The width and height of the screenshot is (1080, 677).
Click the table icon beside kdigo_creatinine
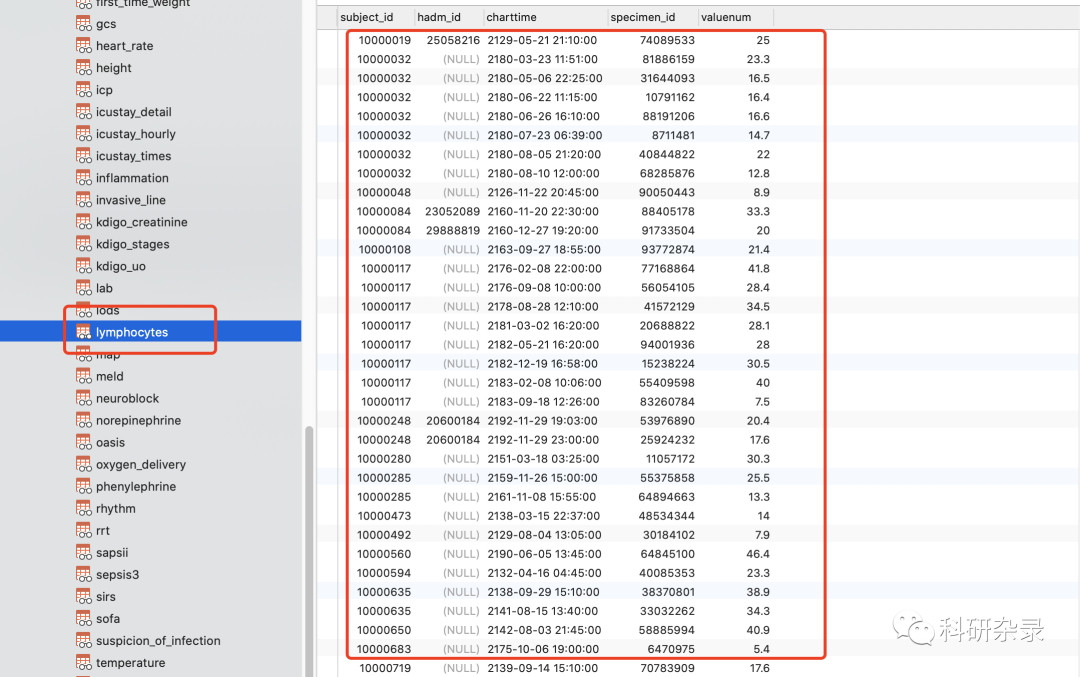83,222
